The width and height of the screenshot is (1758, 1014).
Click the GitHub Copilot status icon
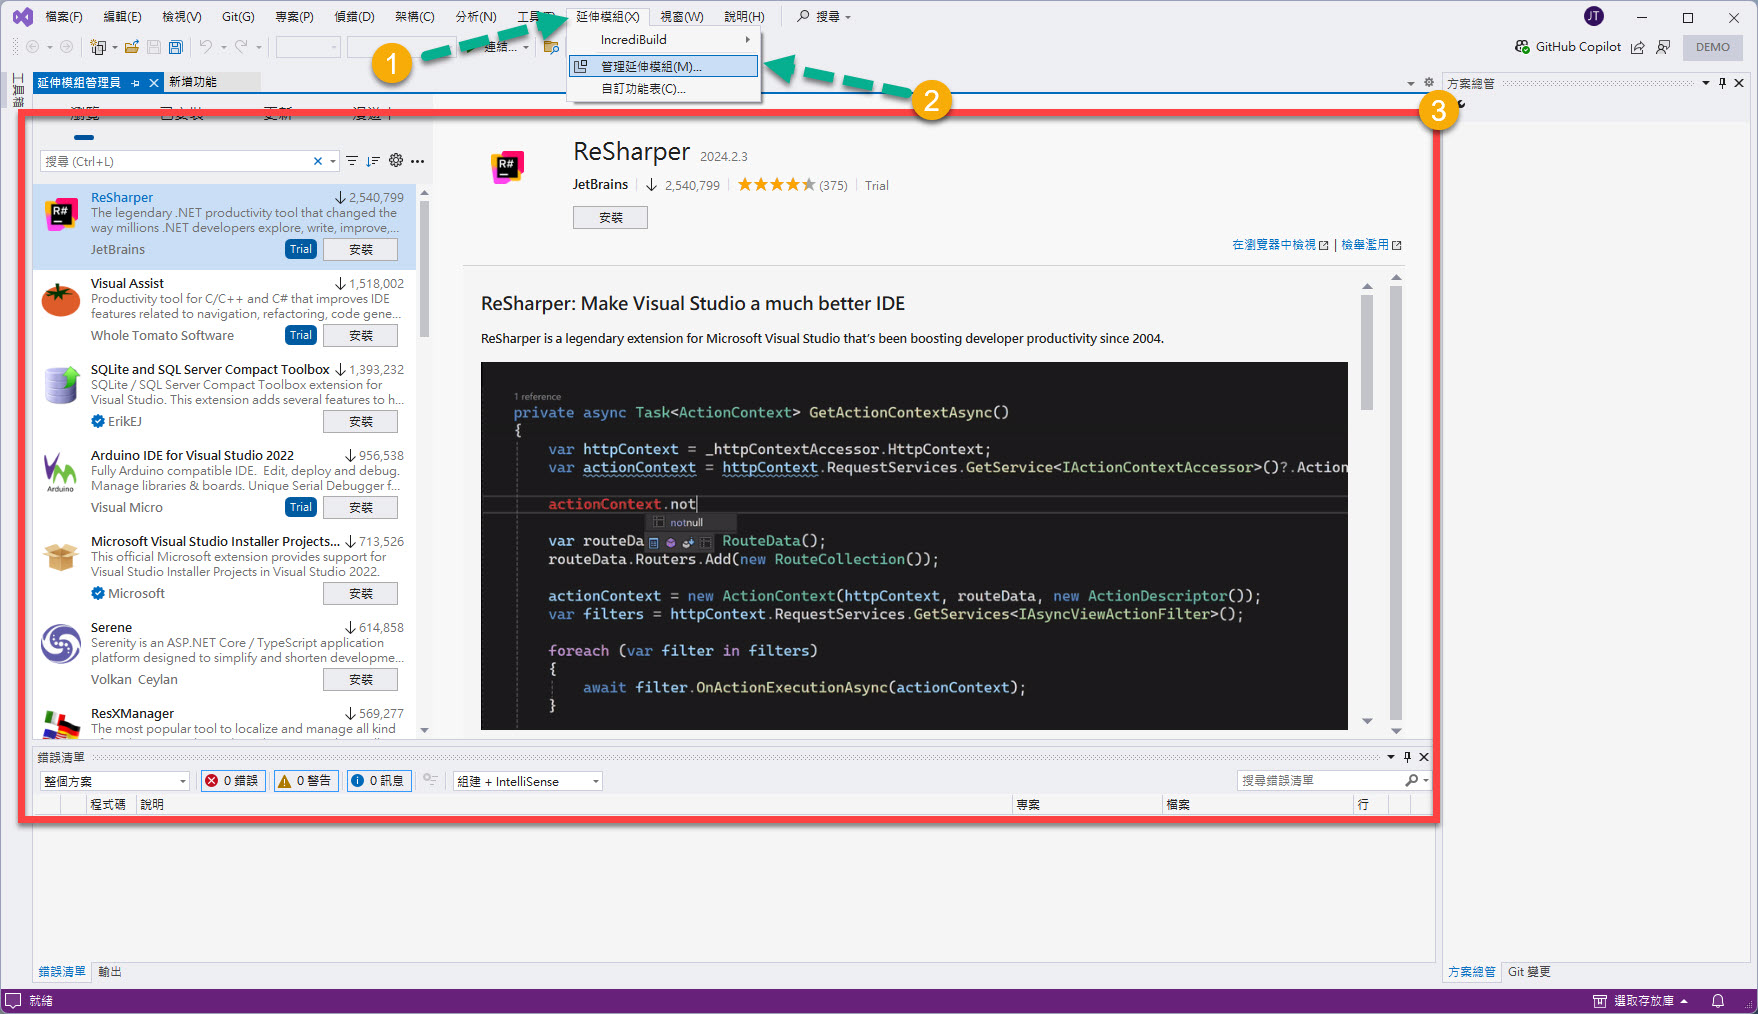point(1522,47)
